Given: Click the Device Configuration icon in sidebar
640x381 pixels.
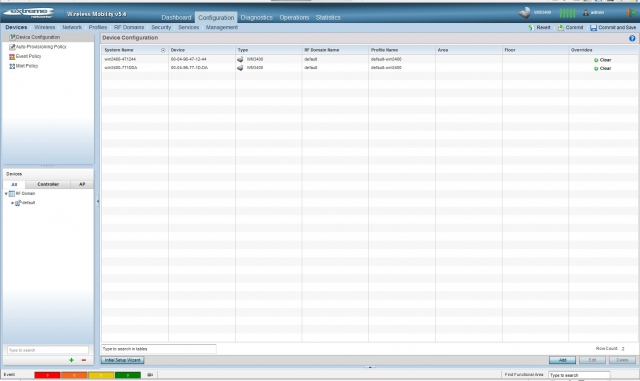Looking at the screenshot, I should (x=12, y=37).
